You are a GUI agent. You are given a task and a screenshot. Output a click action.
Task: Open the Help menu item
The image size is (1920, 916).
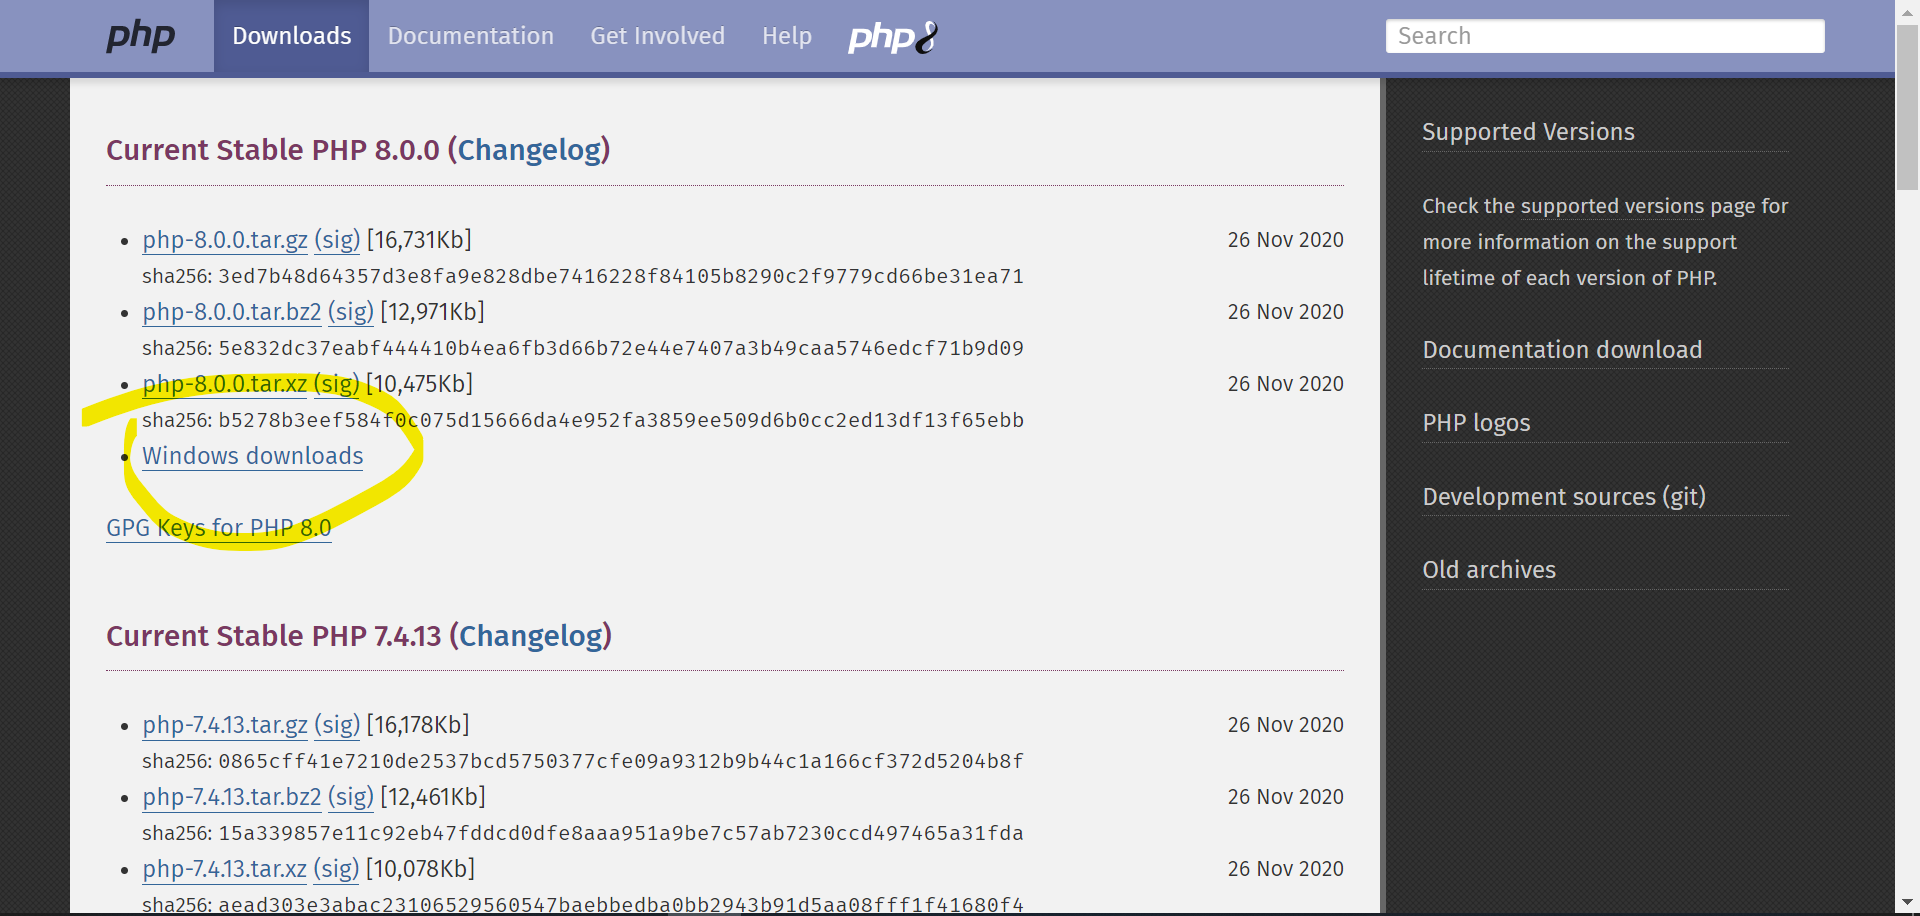(786, 37)
